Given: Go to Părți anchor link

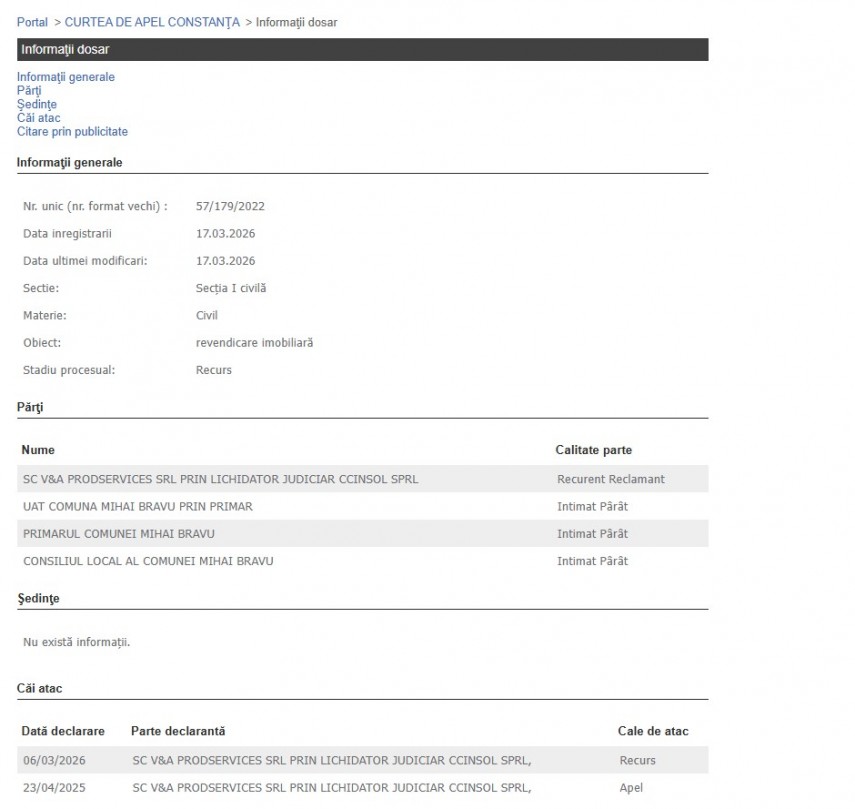Looking at the screenshot, I should tap(29, 91).
